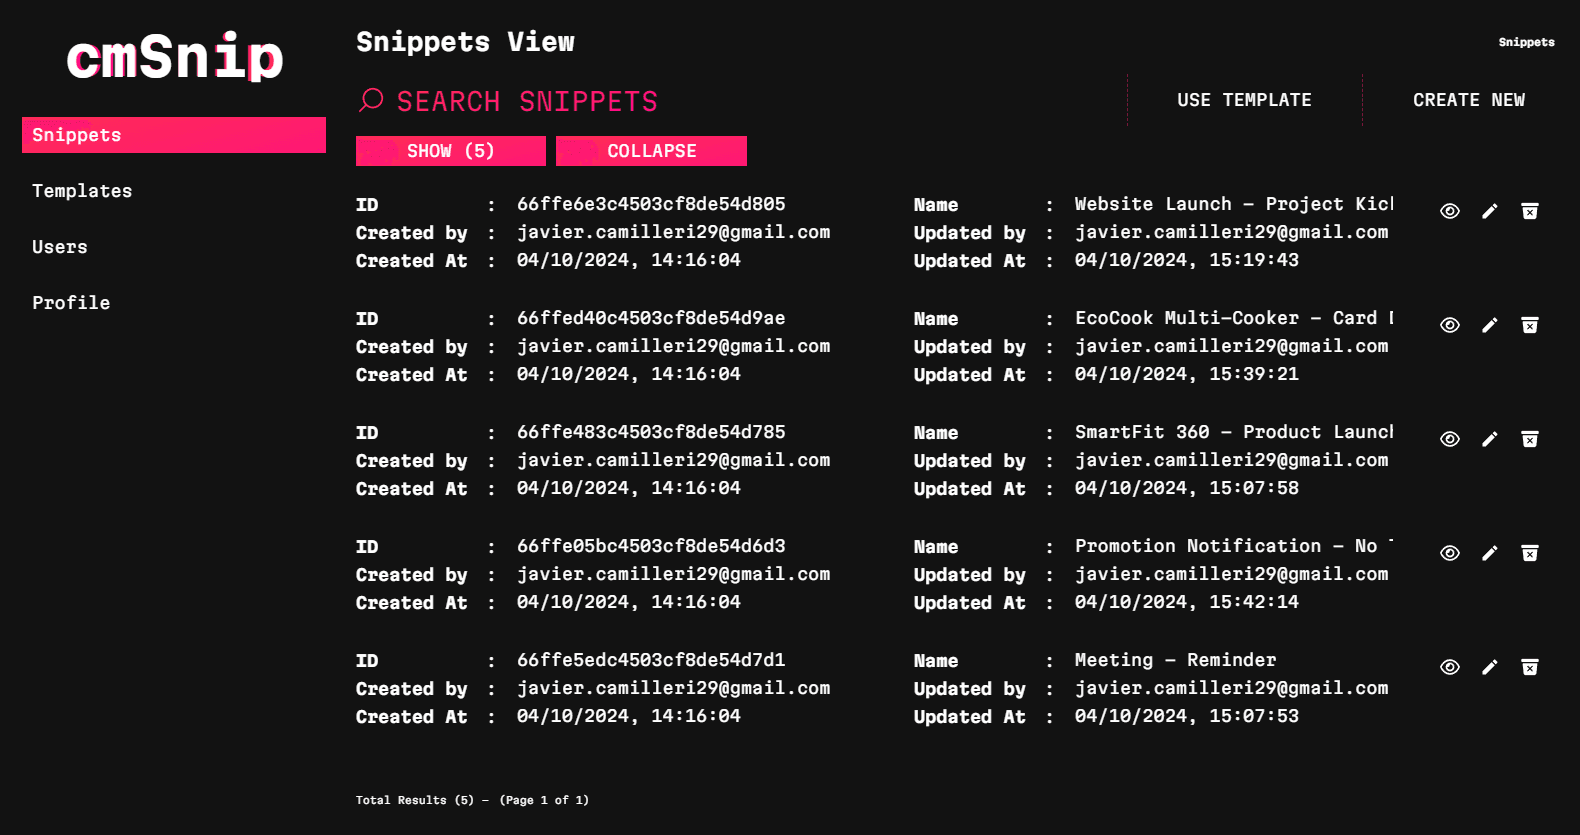View the Promotion Notification snippet via eye icon

1449,553
